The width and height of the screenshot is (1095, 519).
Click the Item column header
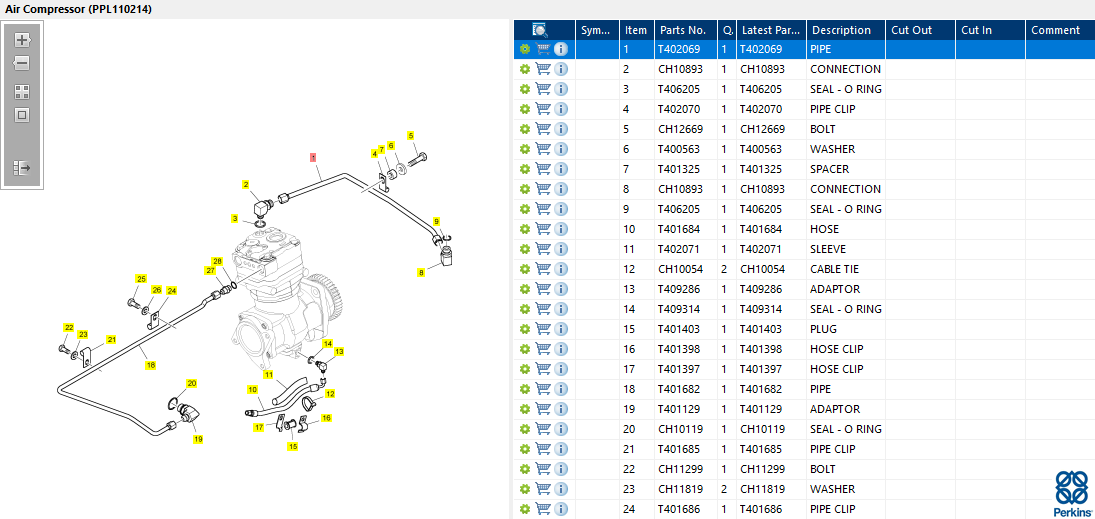(x=636, y=30)
